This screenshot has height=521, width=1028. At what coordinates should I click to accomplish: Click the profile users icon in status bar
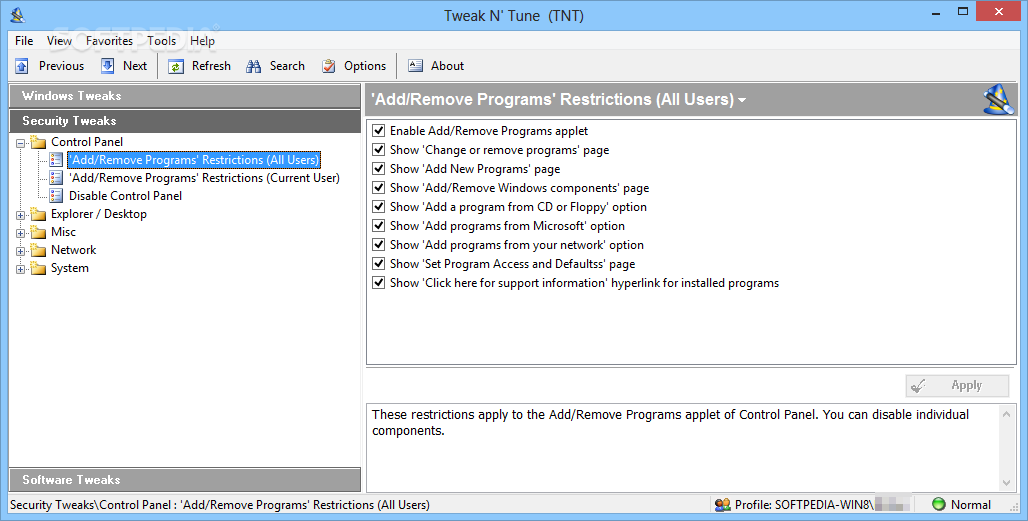coord(722,505)
